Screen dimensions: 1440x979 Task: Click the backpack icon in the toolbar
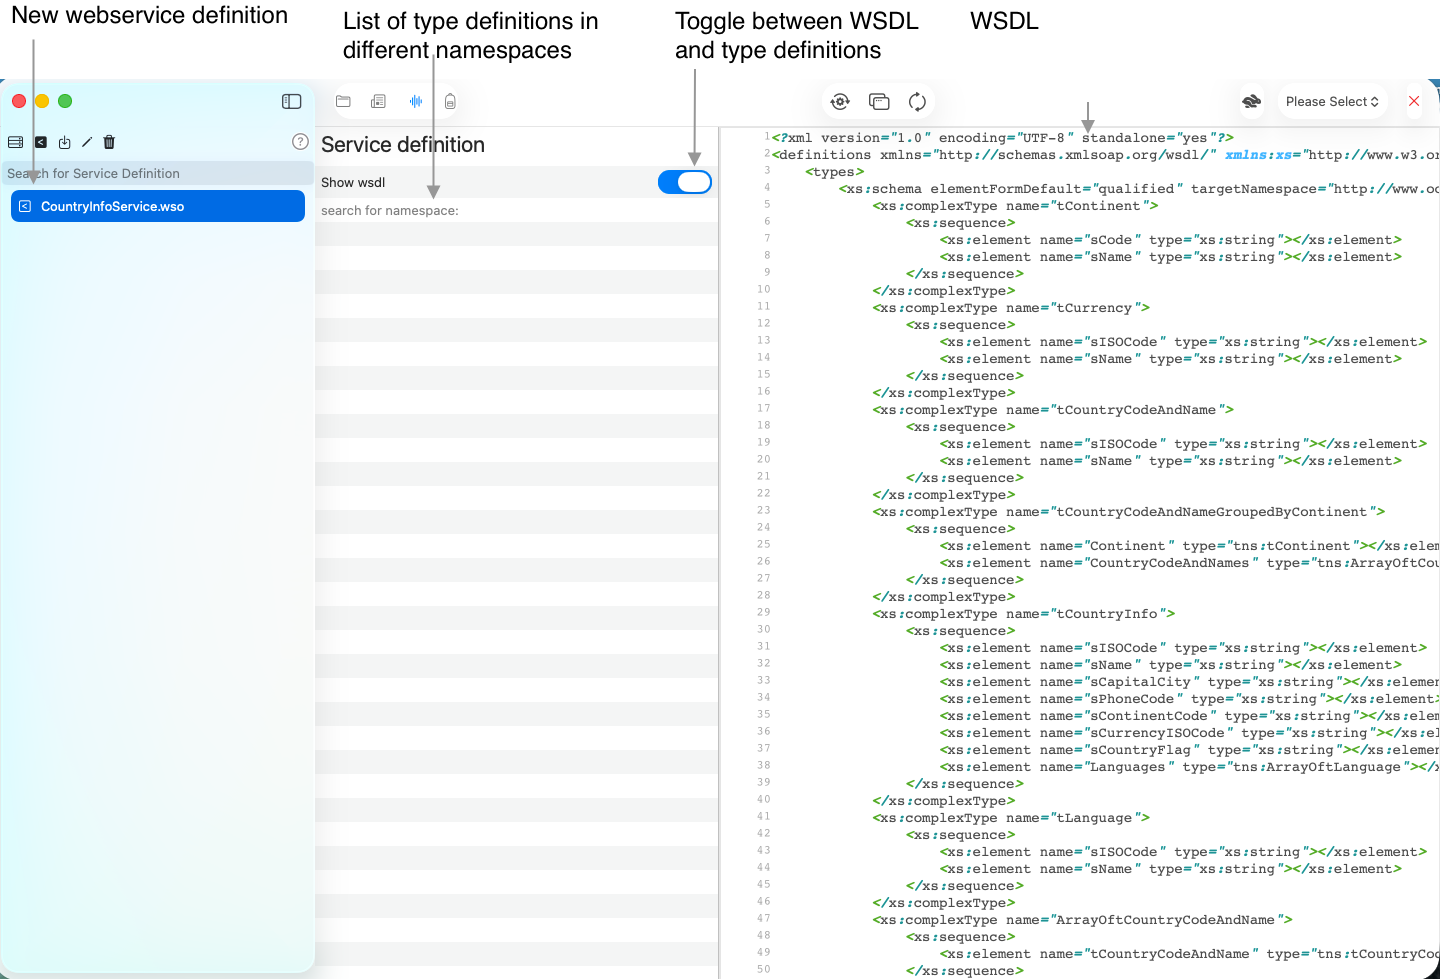[450, 101]
